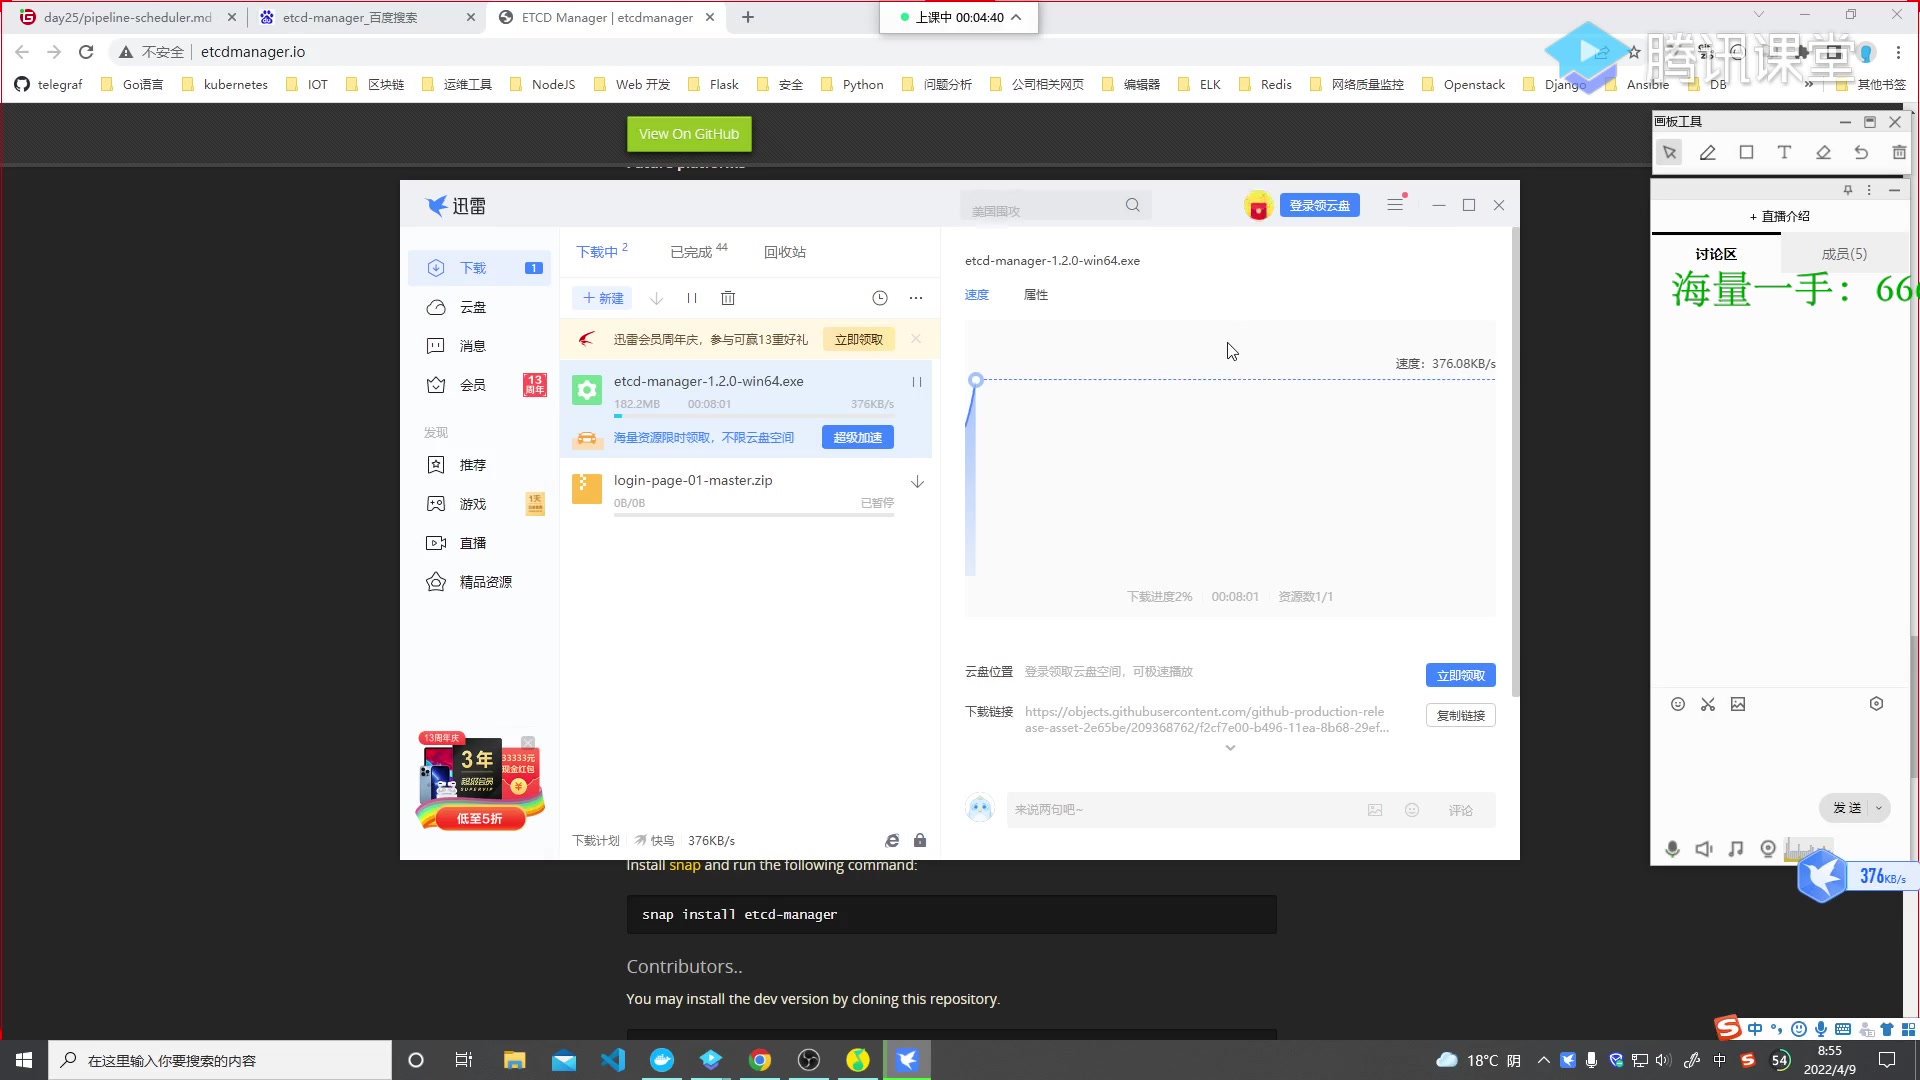The height and width of the screenshot is (1080, 1920).
Task: Open 会员 membership in Xunlei sidebar
Action: click(x=472, y=385)
